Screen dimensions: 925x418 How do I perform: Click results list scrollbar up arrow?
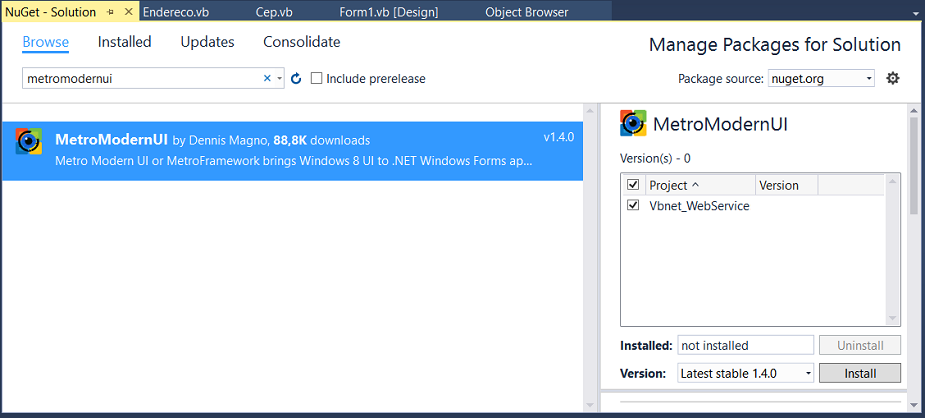pos(589,111)
